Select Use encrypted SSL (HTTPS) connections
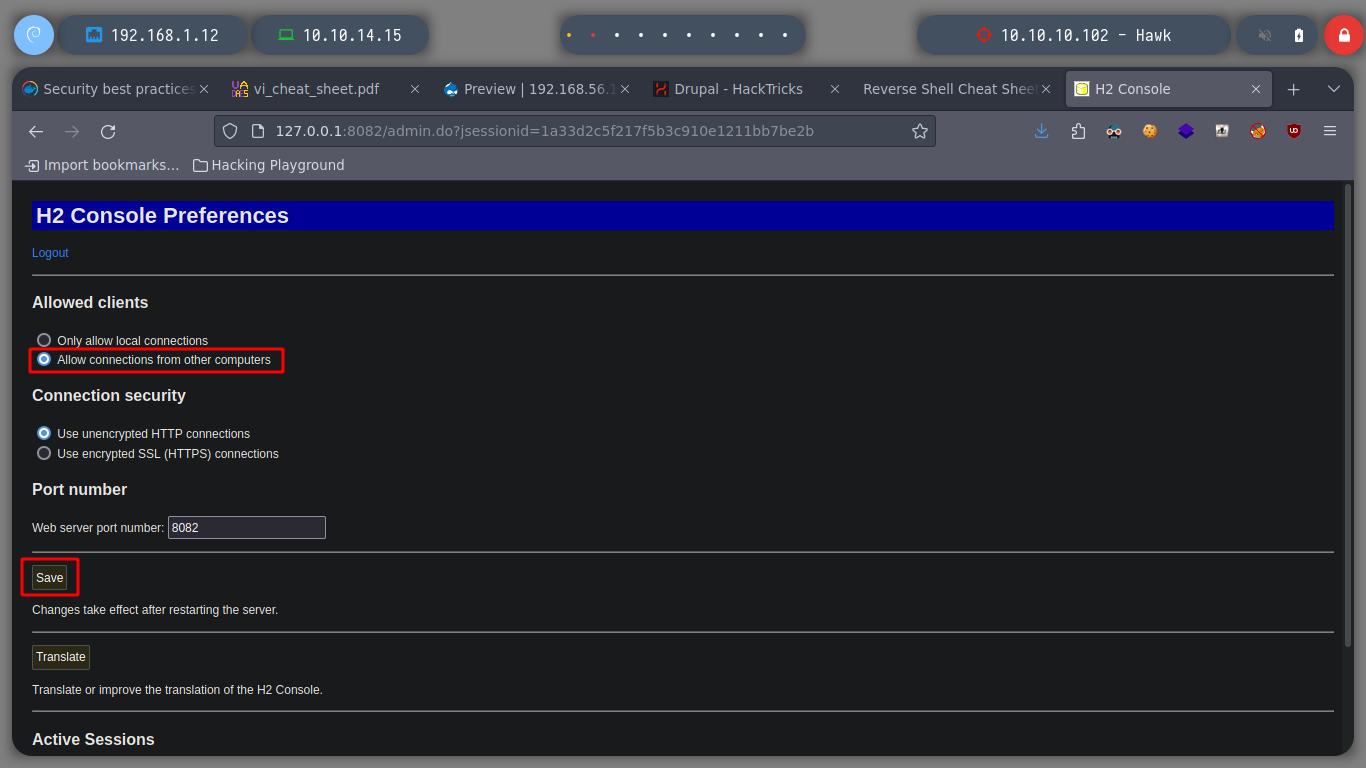Viewport: 1366px width, 768px height. (x=44, y=453)
